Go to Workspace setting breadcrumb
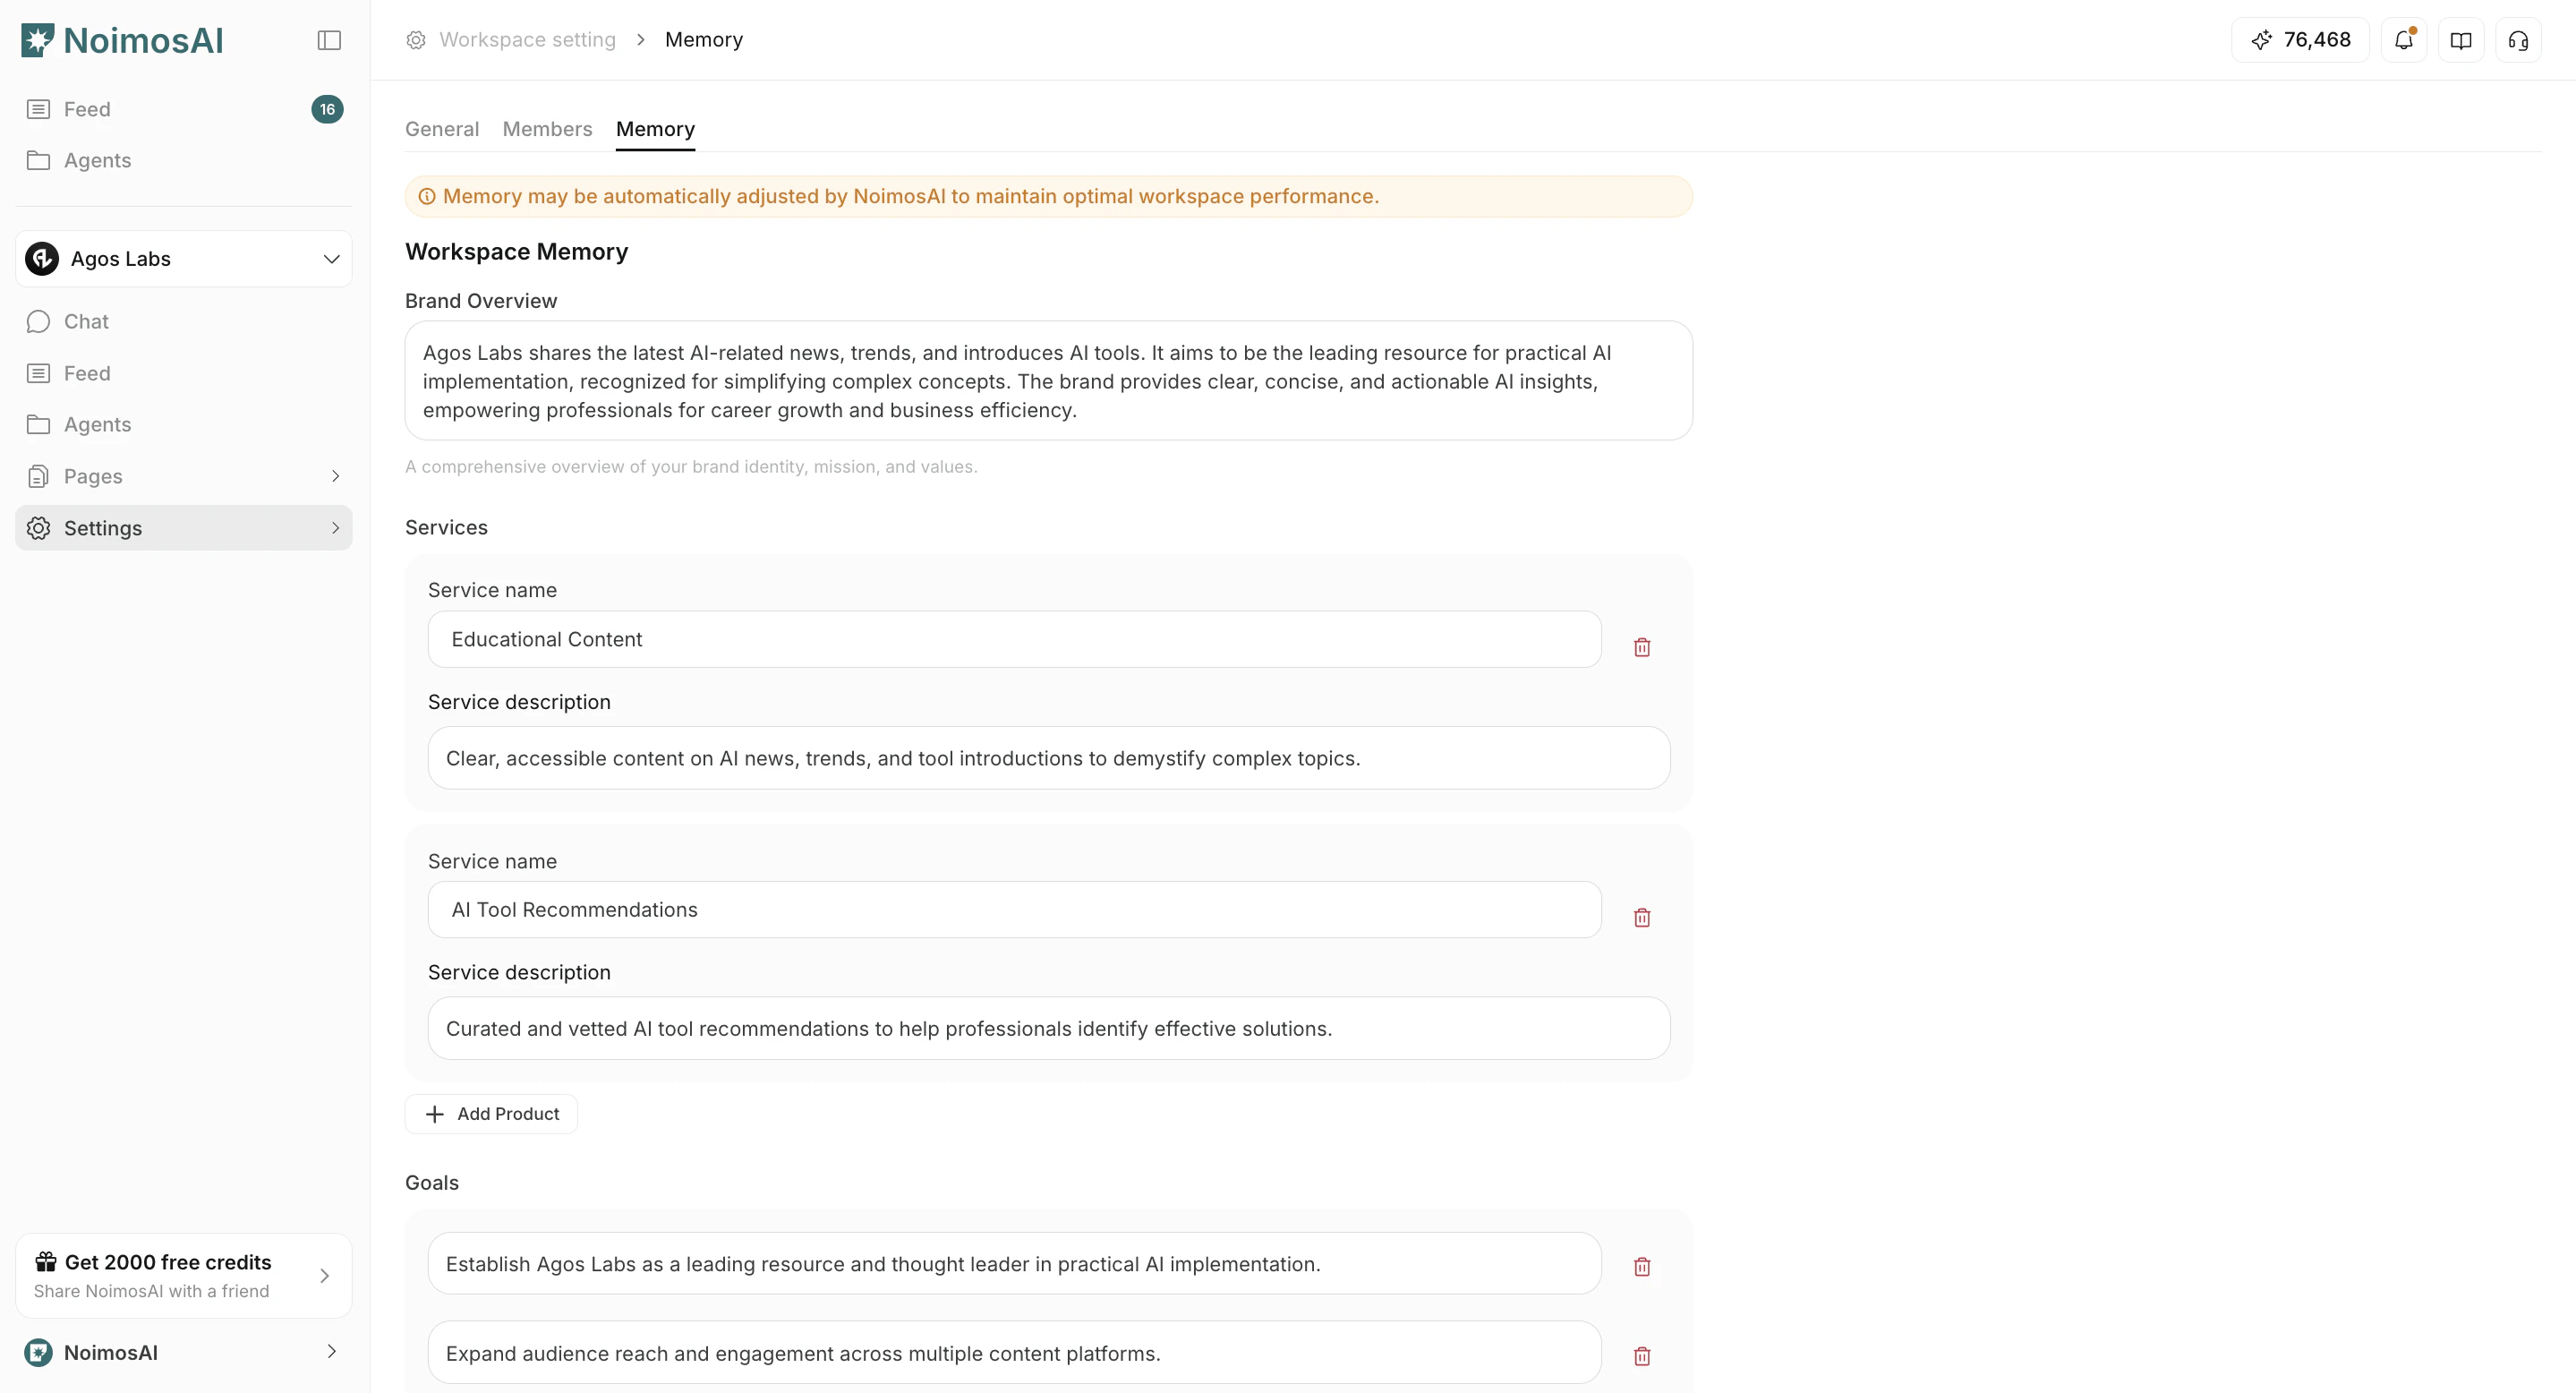 527,40
